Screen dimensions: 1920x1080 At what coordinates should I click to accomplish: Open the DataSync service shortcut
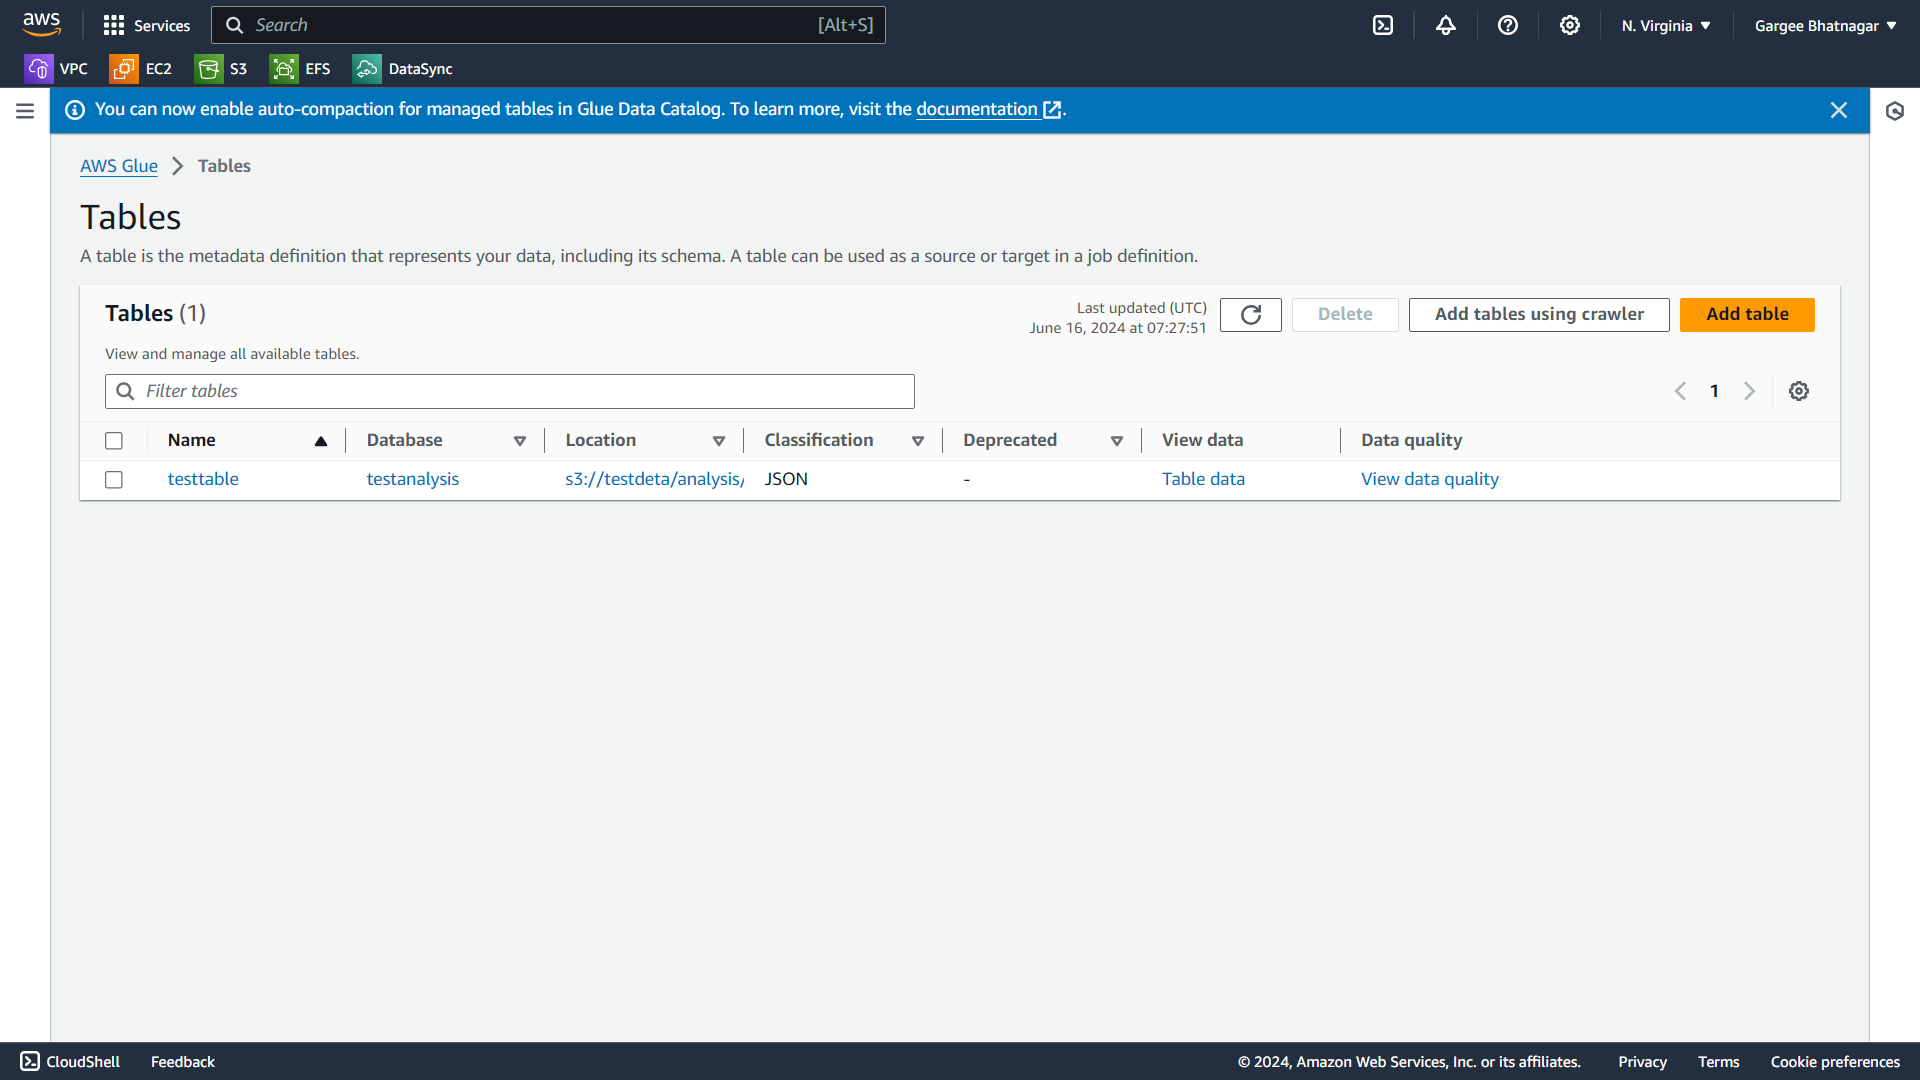click(x=403, y=69)
